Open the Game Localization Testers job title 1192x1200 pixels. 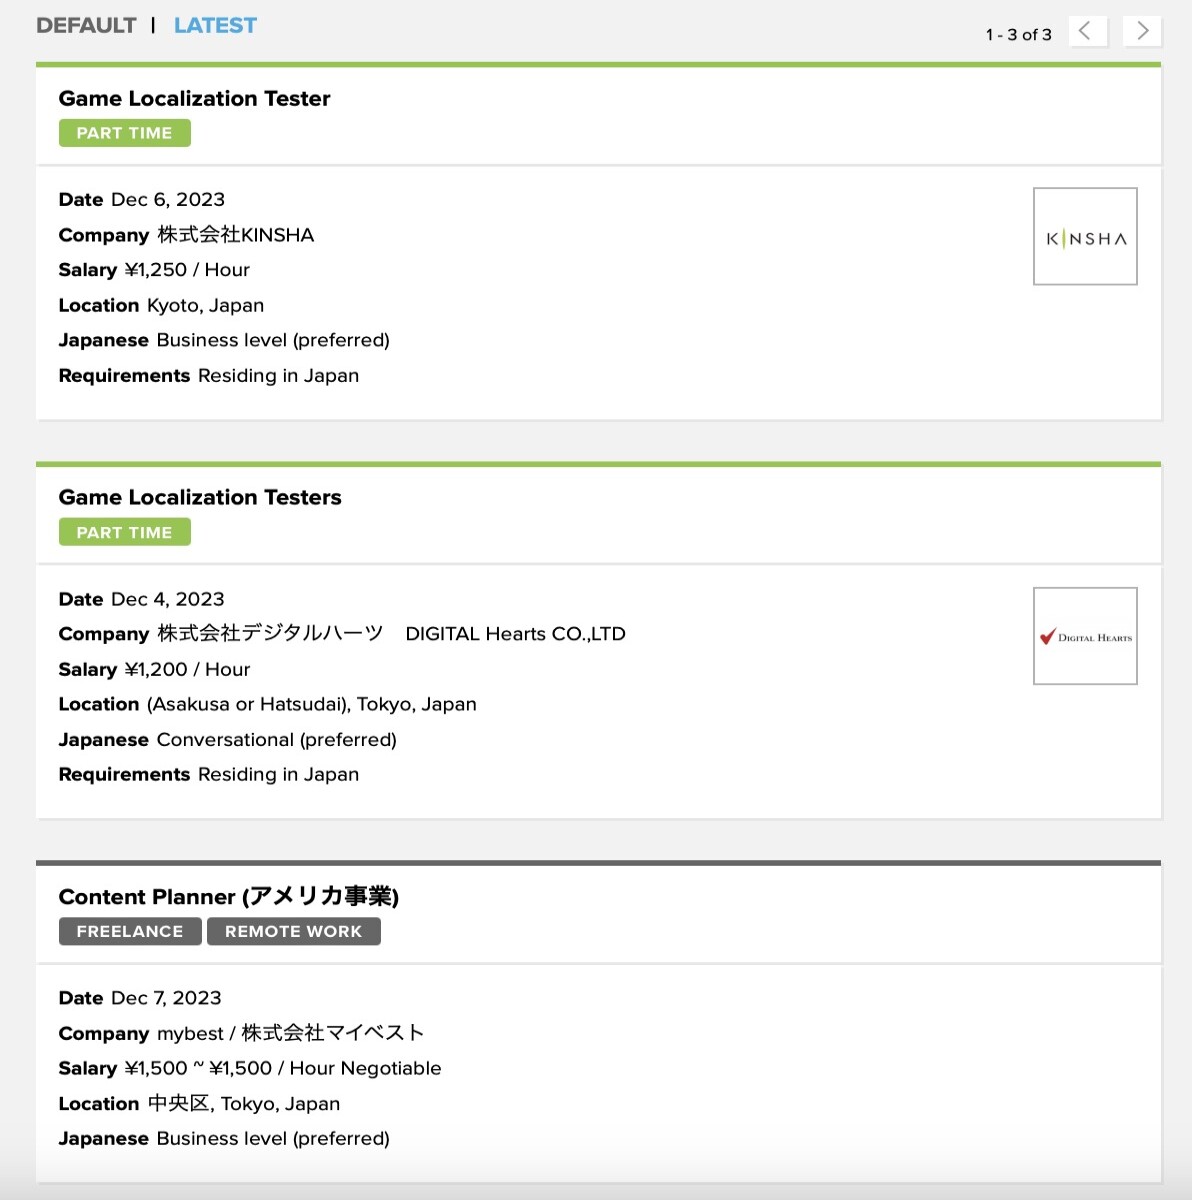[x=200, y=497]
